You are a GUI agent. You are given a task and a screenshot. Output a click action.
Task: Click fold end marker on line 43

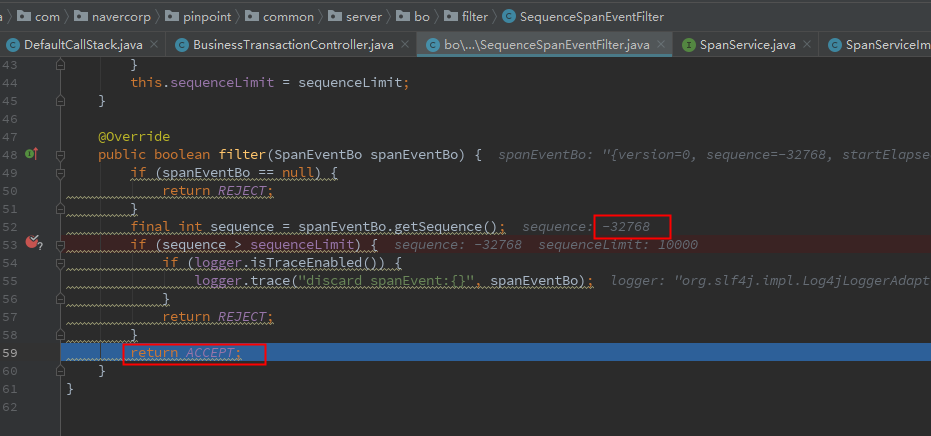(60, 65)
